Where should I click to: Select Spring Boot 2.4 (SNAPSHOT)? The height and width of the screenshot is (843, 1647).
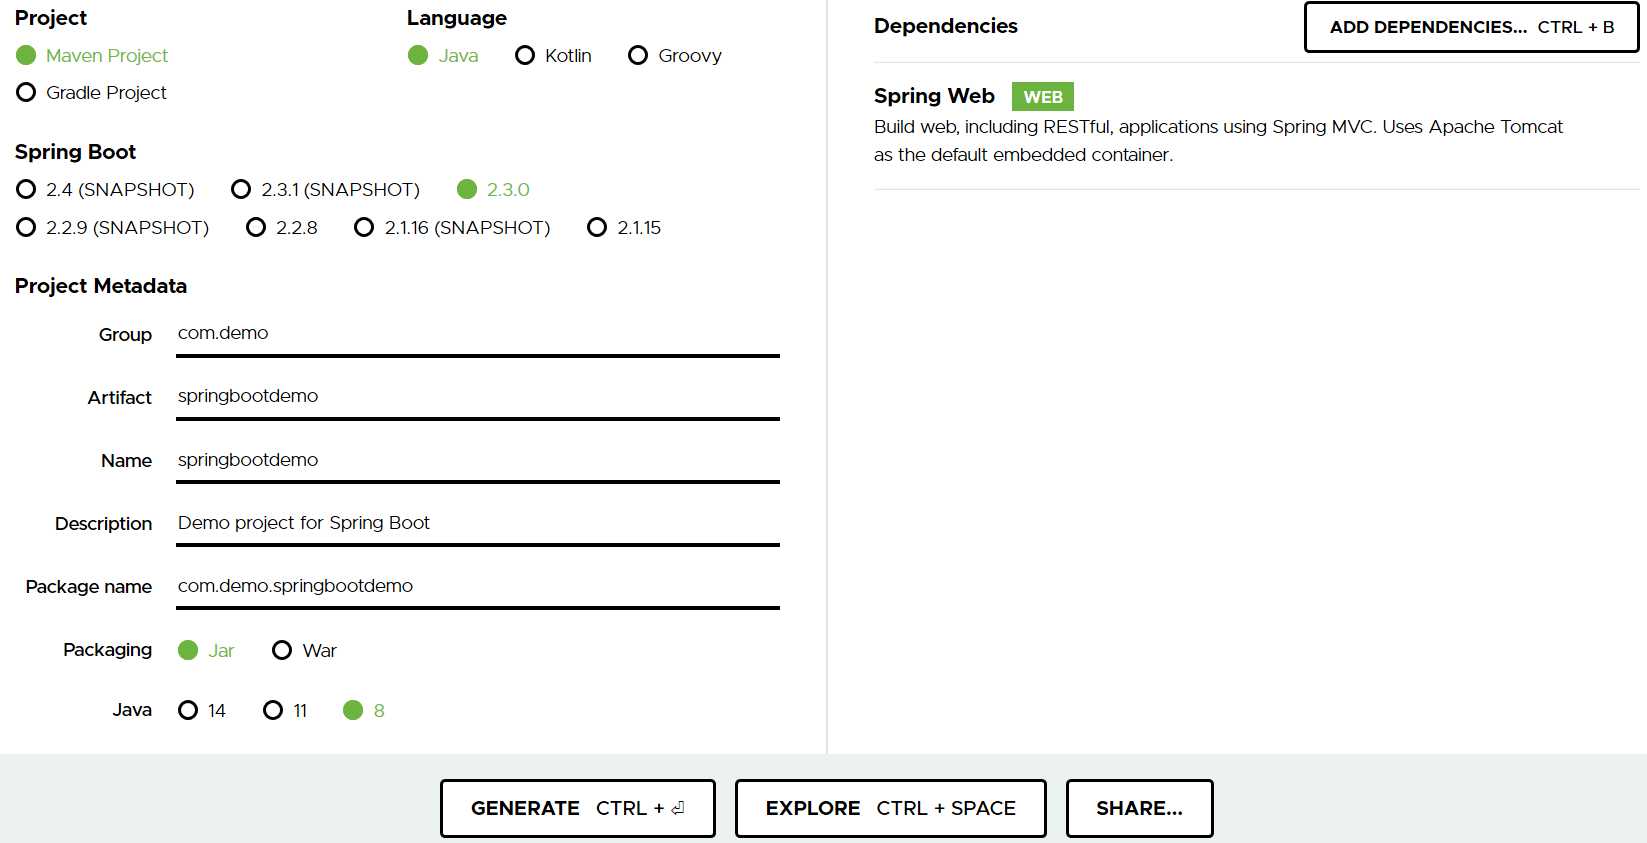click(x=105, y=190)
